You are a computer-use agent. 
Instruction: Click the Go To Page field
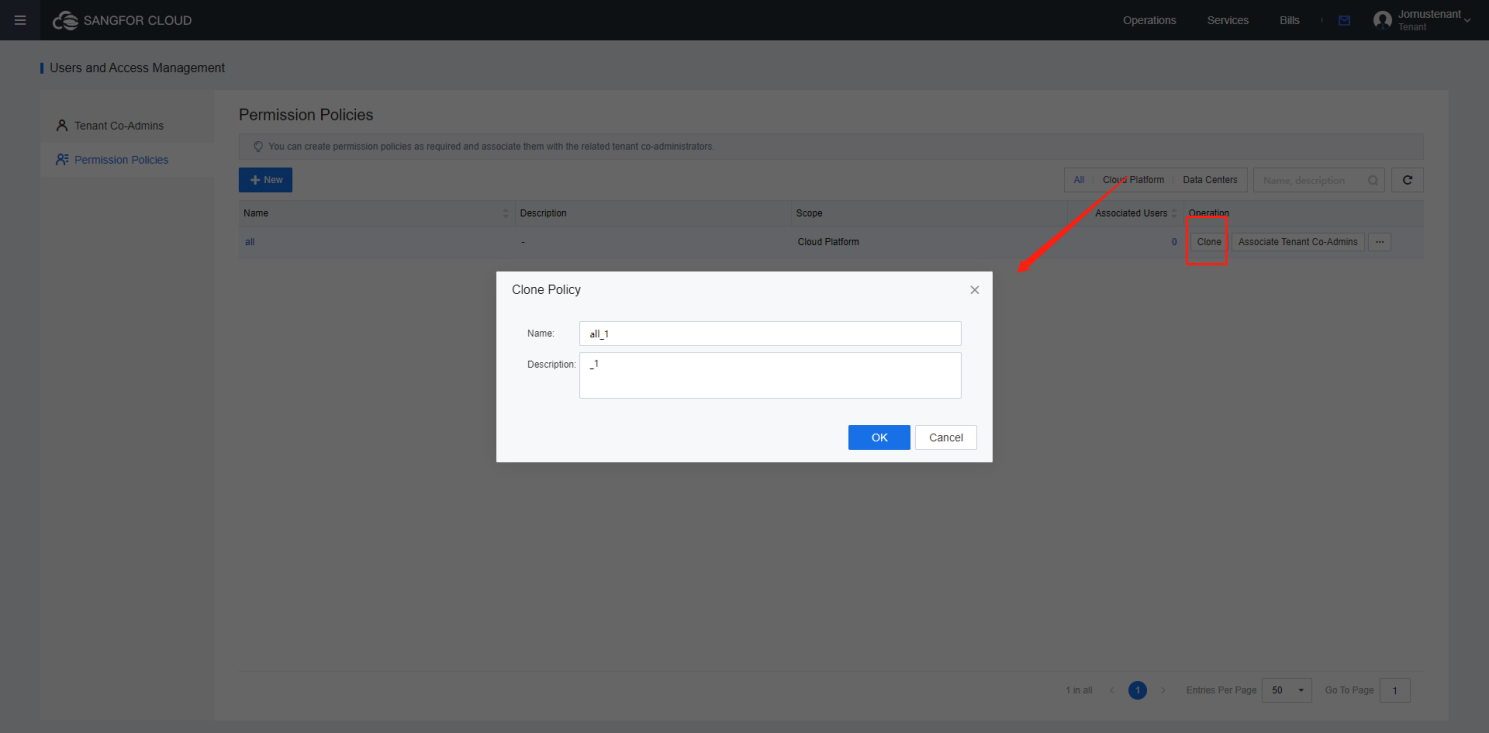click(x=1395, y=690)
